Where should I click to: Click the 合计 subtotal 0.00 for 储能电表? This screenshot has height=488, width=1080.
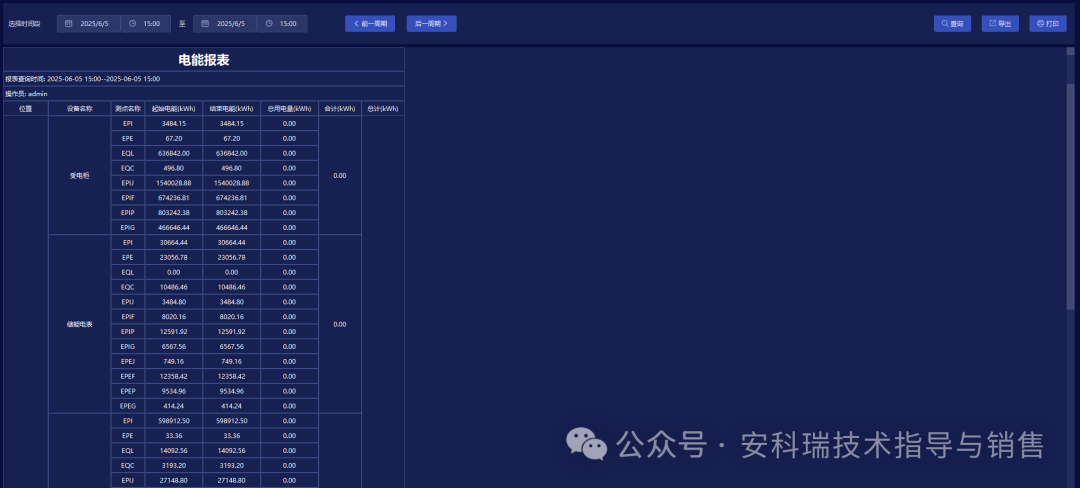(340, 324)
